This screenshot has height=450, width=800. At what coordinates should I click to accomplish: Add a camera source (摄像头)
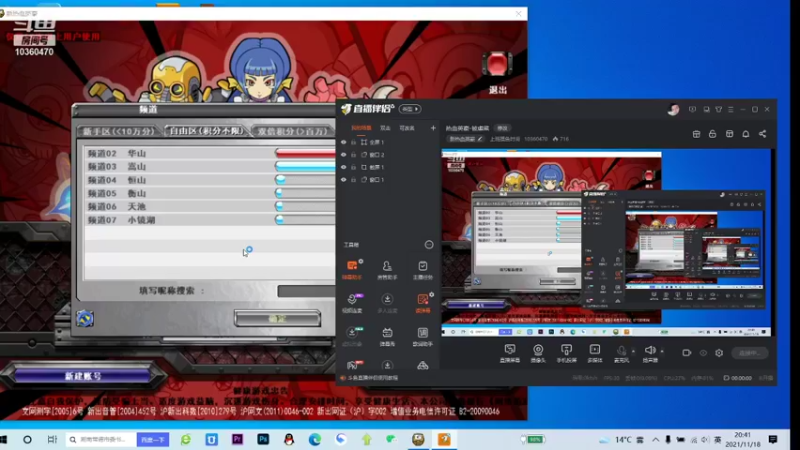pos(538,353)
